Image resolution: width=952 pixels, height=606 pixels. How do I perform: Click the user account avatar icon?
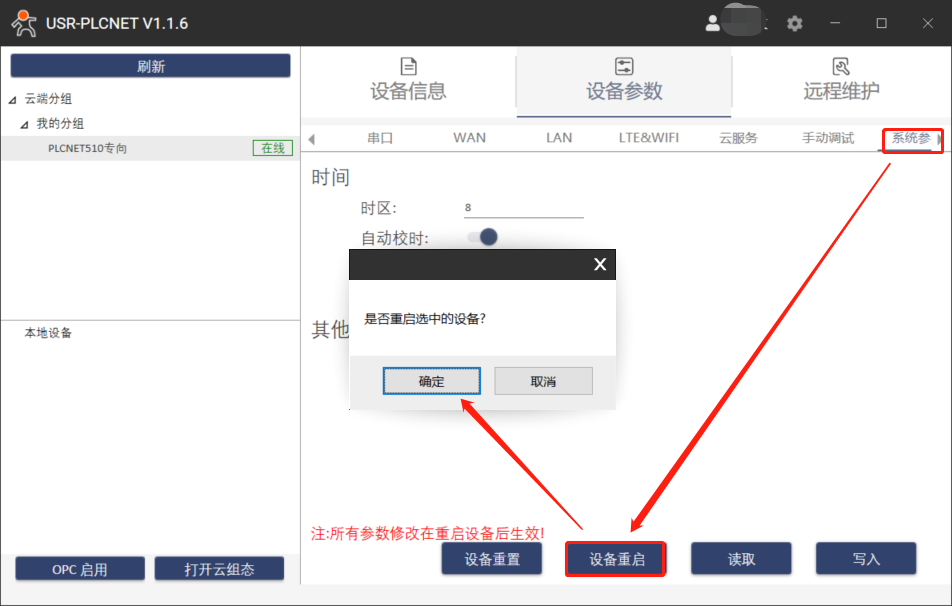[713, 23]
